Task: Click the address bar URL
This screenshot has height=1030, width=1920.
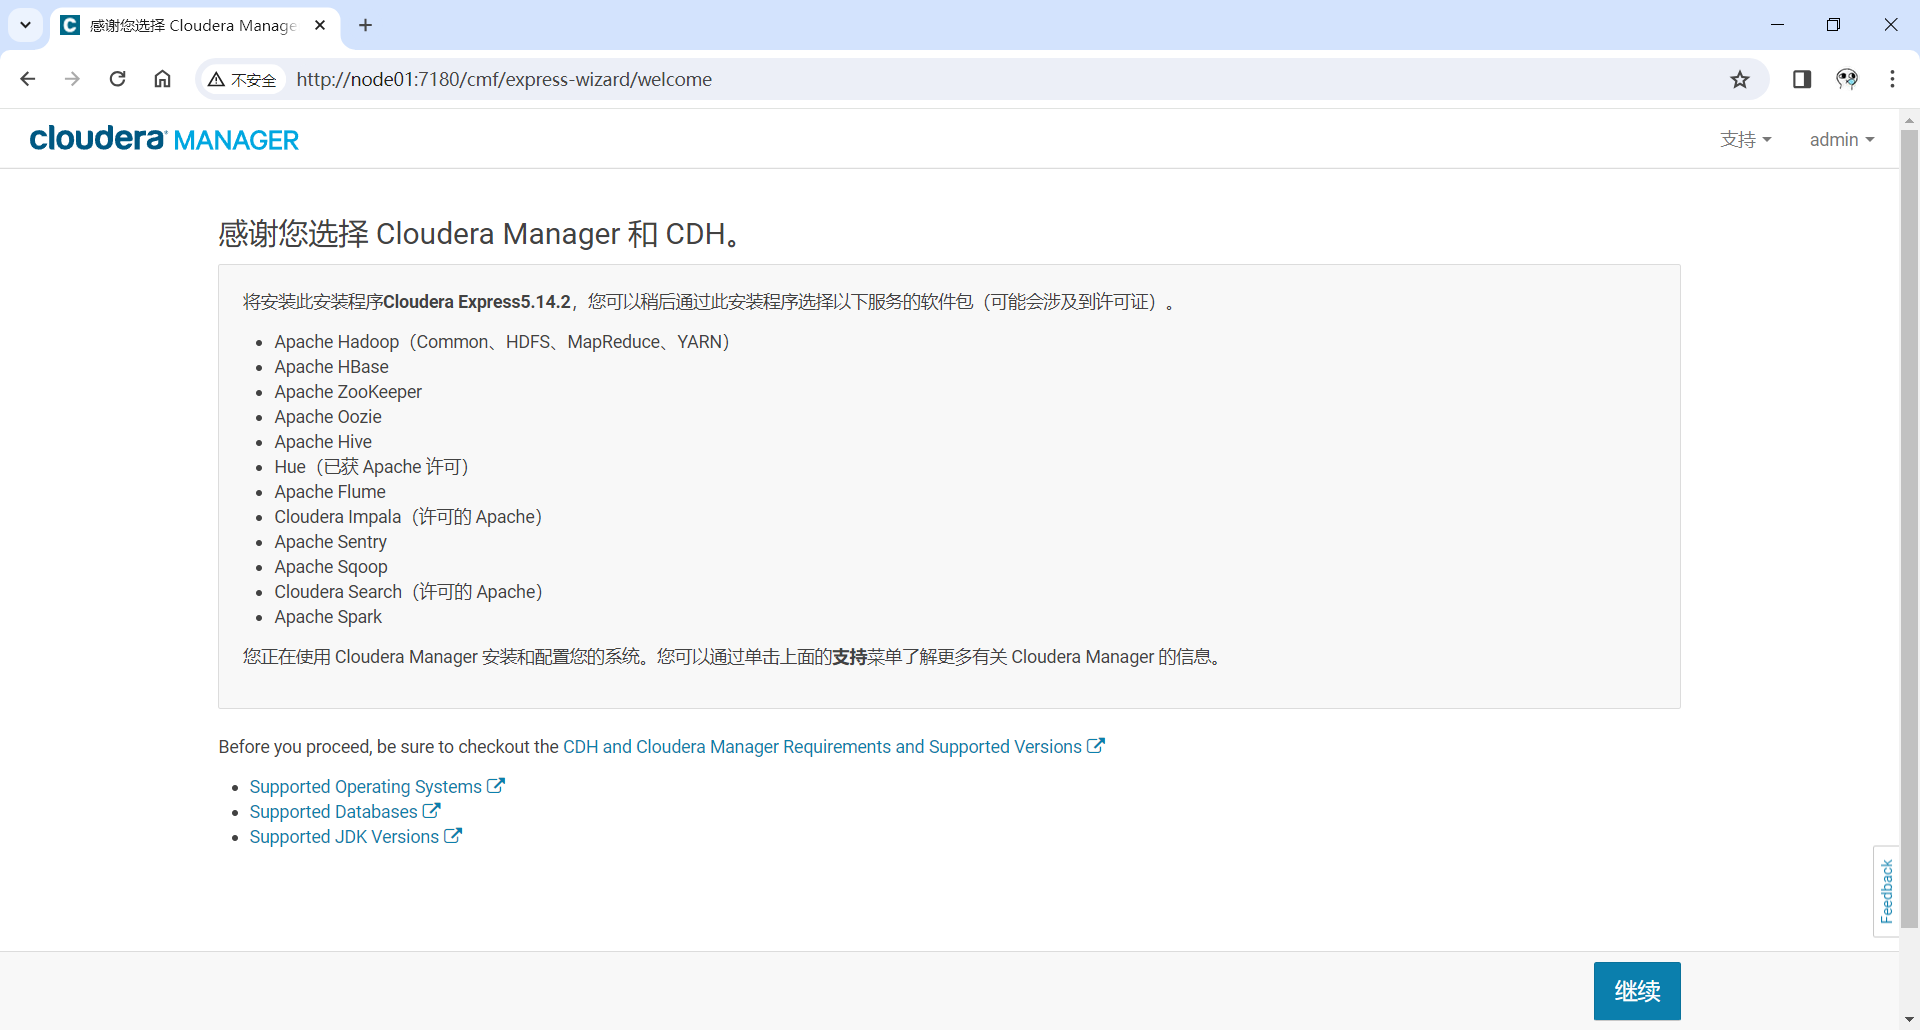Action: tap(504, 79)
